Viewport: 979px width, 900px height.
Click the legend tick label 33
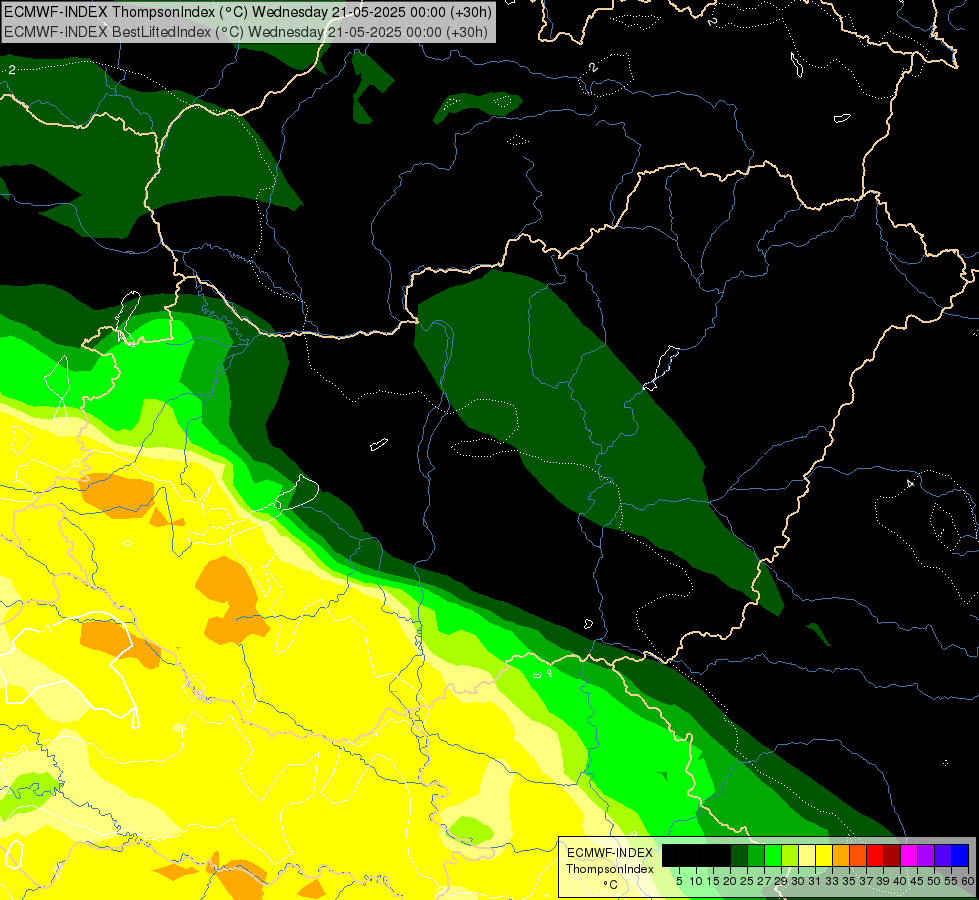832,881
